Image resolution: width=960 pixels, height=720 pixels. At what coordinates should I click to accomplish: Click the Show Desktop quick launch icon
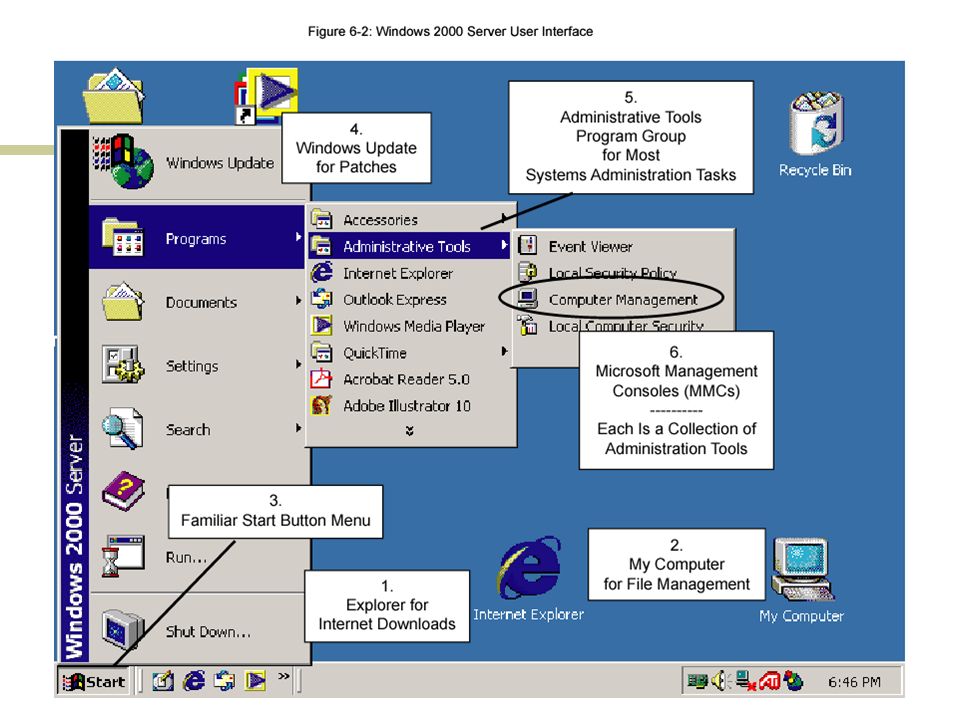click(x=163, y=681)
